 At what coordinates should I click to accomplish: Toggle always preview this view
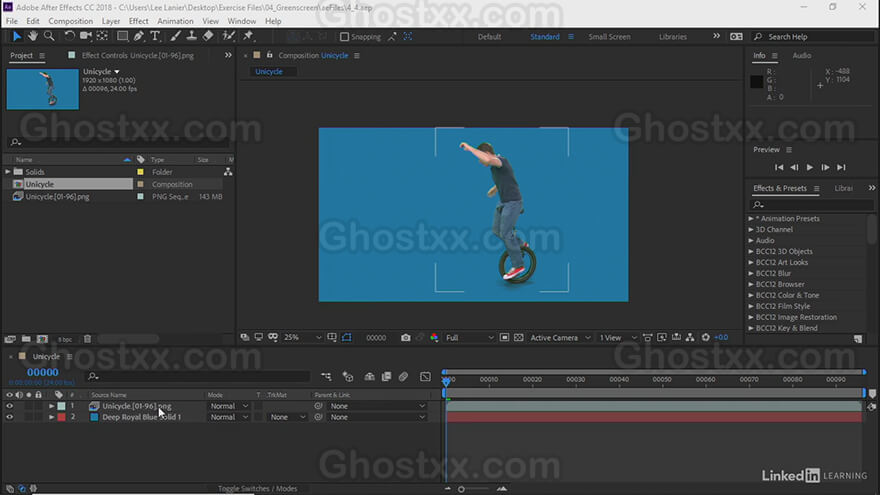click(245, 337)
